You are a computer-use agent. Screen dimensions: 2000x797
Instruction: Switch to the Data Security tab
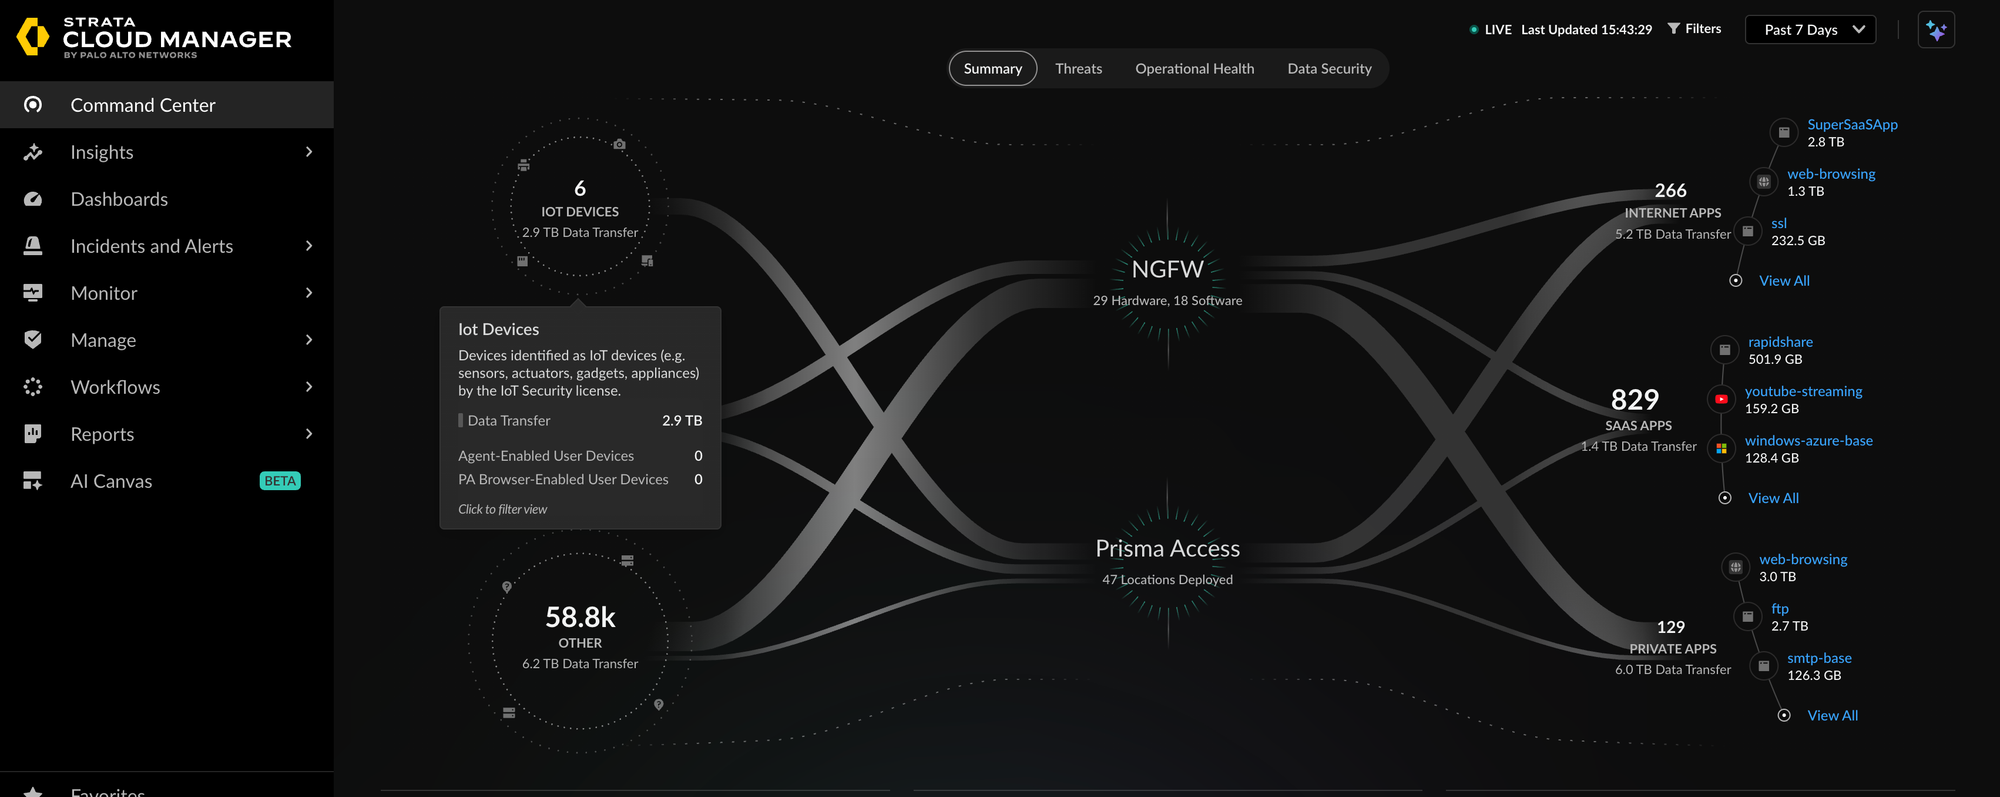point(1329,68)
